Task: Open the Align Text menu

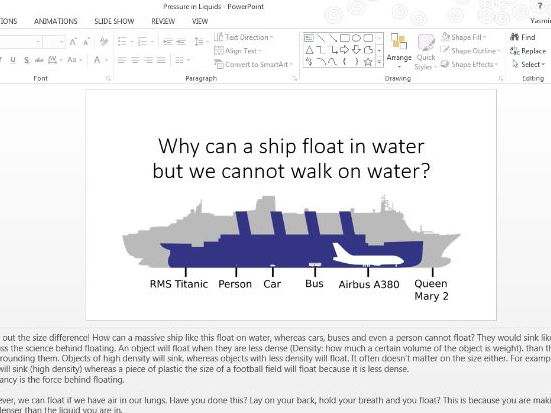Action: [238, 51]
